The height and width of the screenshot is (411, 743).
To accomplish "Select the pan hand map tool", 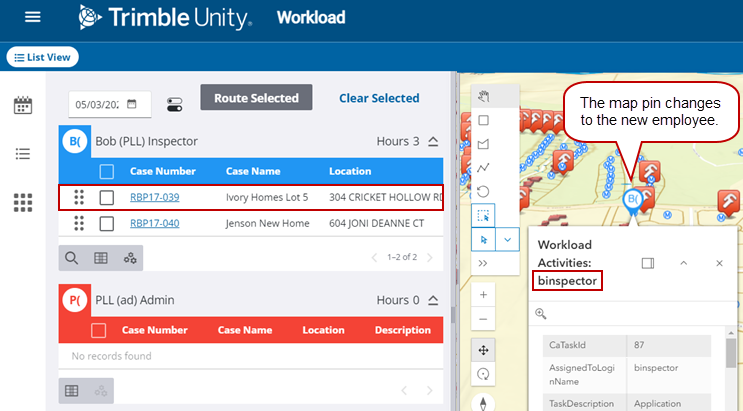I will pos(483,97).
